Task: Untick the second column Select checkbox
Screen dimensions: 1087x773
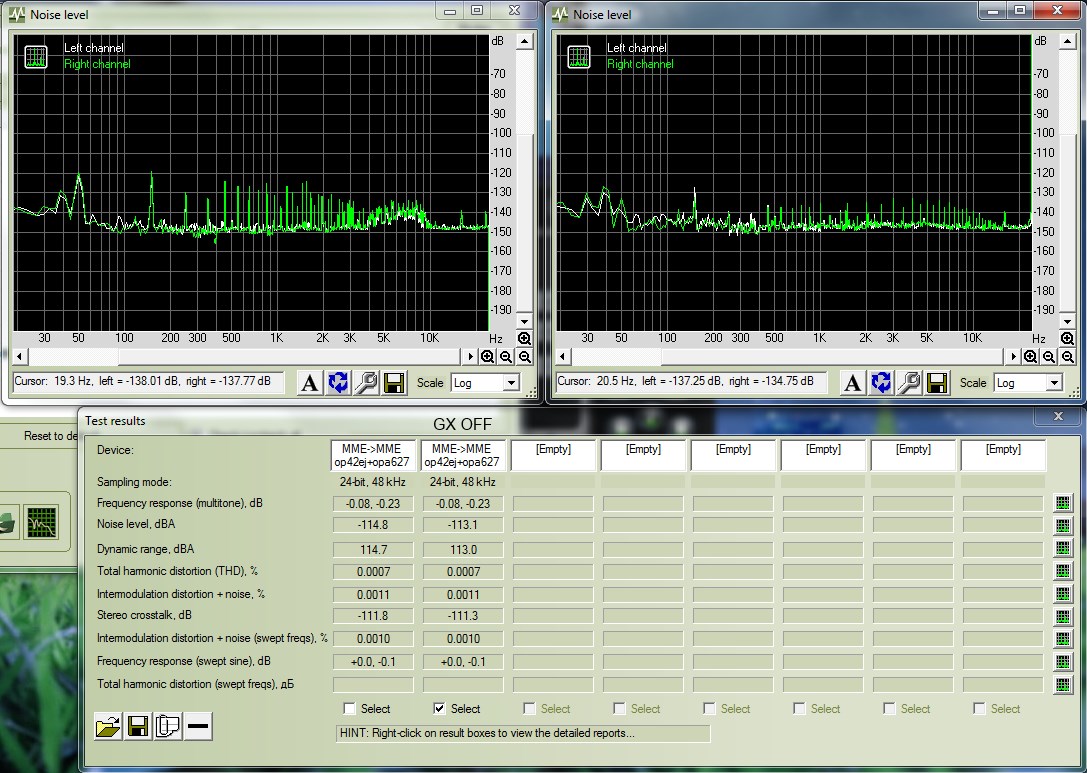Action: click(440, 709)
